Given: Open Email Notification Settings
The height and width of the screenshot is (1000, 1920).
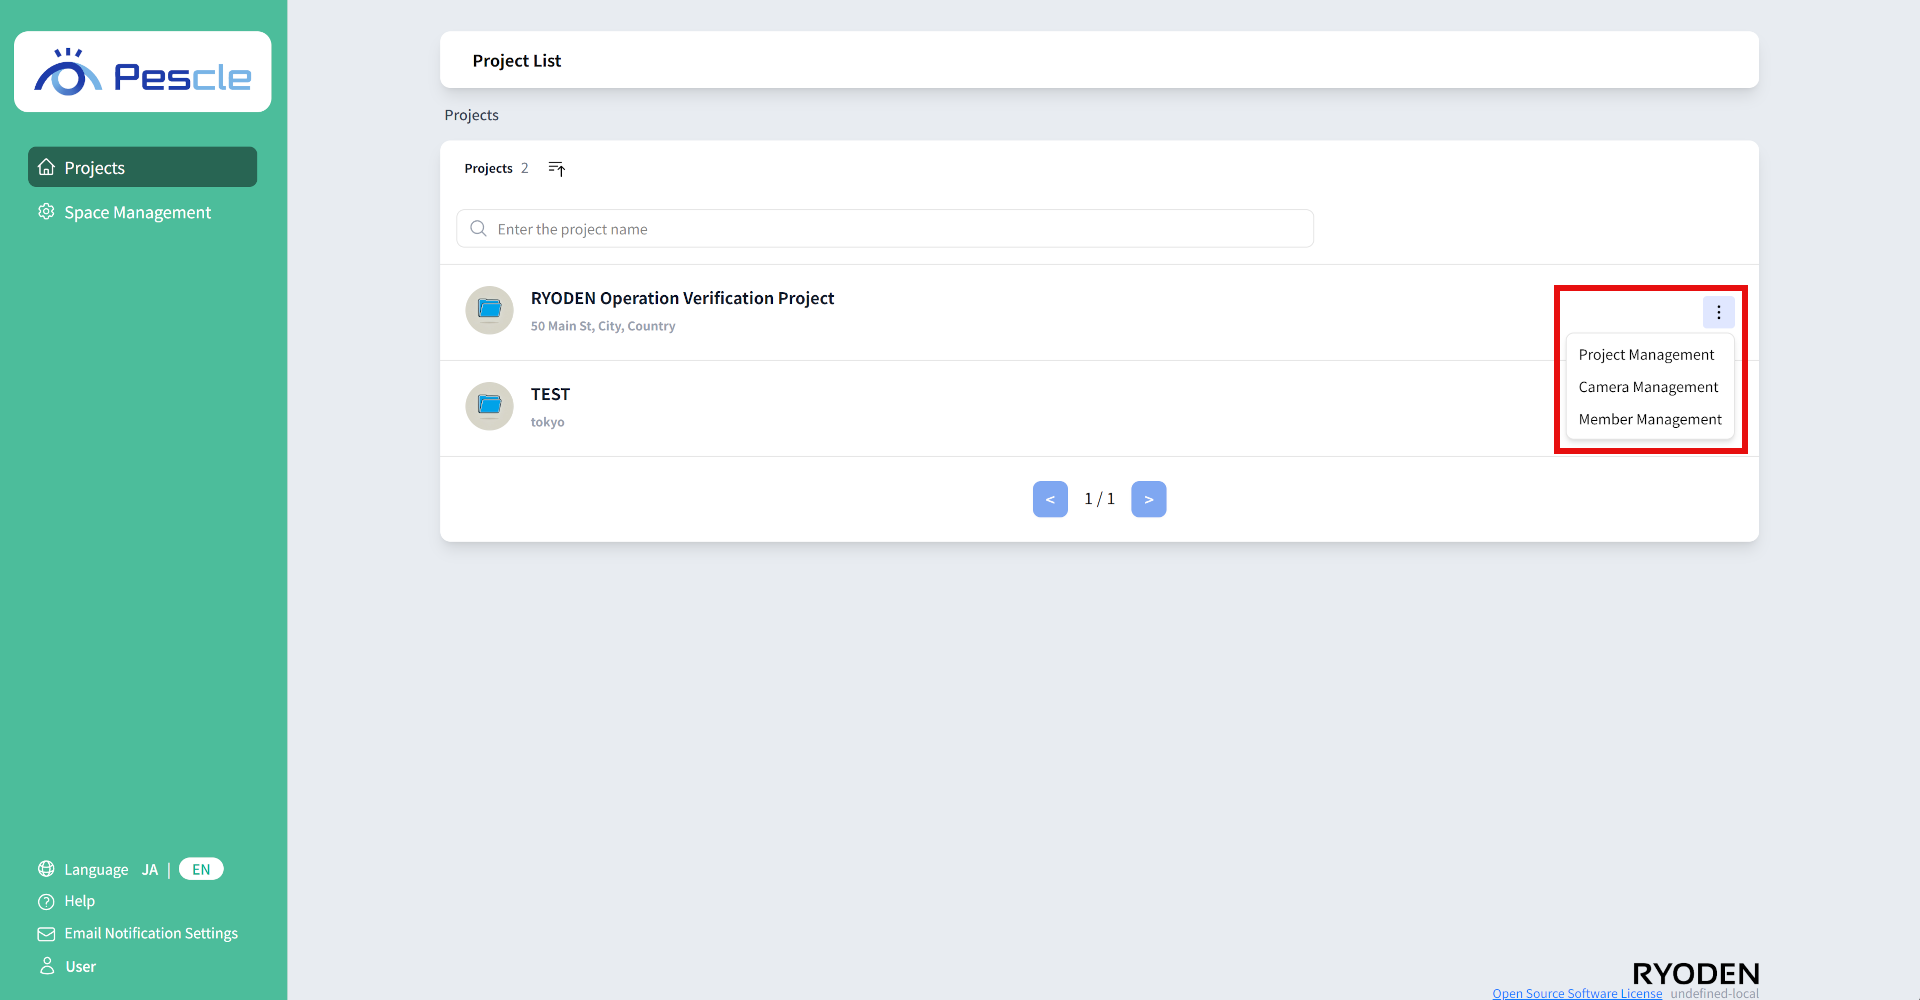Looking at the screenshot, I should 150,933.
